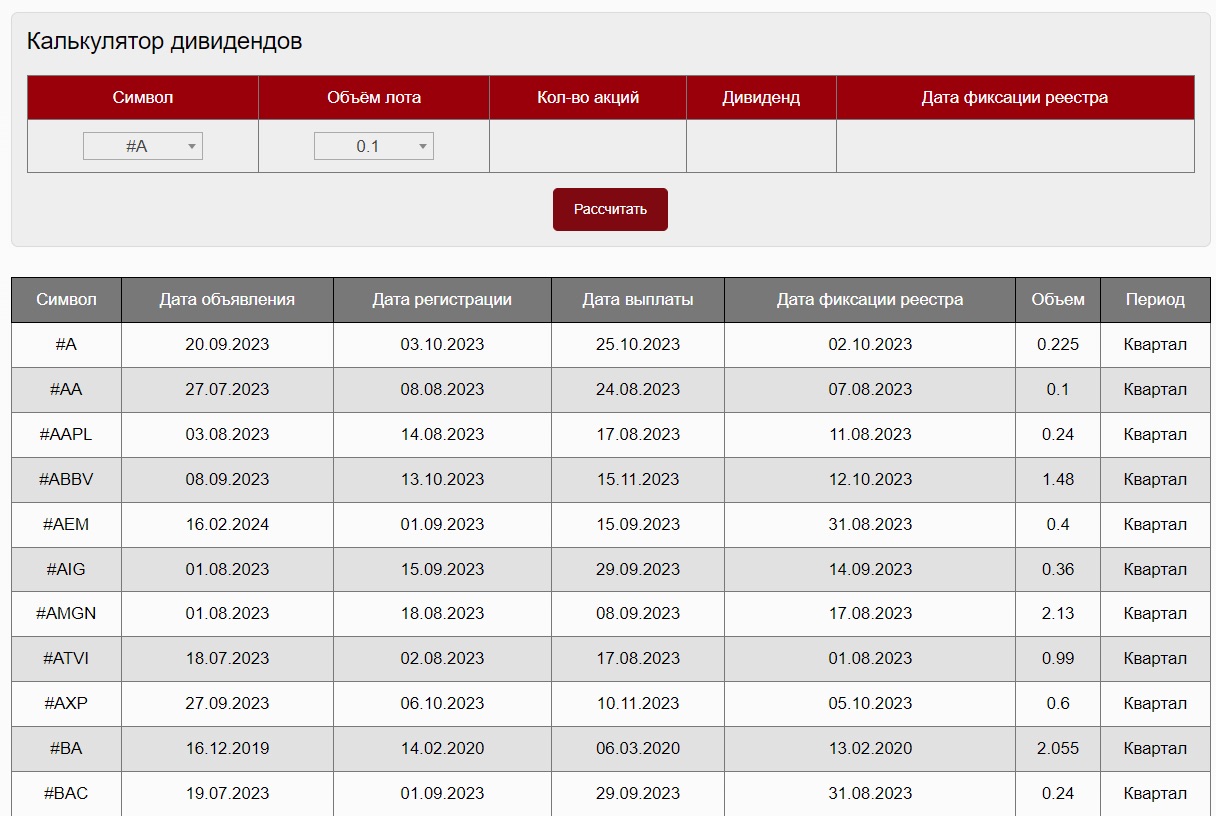Click the Объём лота column header
Viewport: 1216px width, 816px height.
374,98
